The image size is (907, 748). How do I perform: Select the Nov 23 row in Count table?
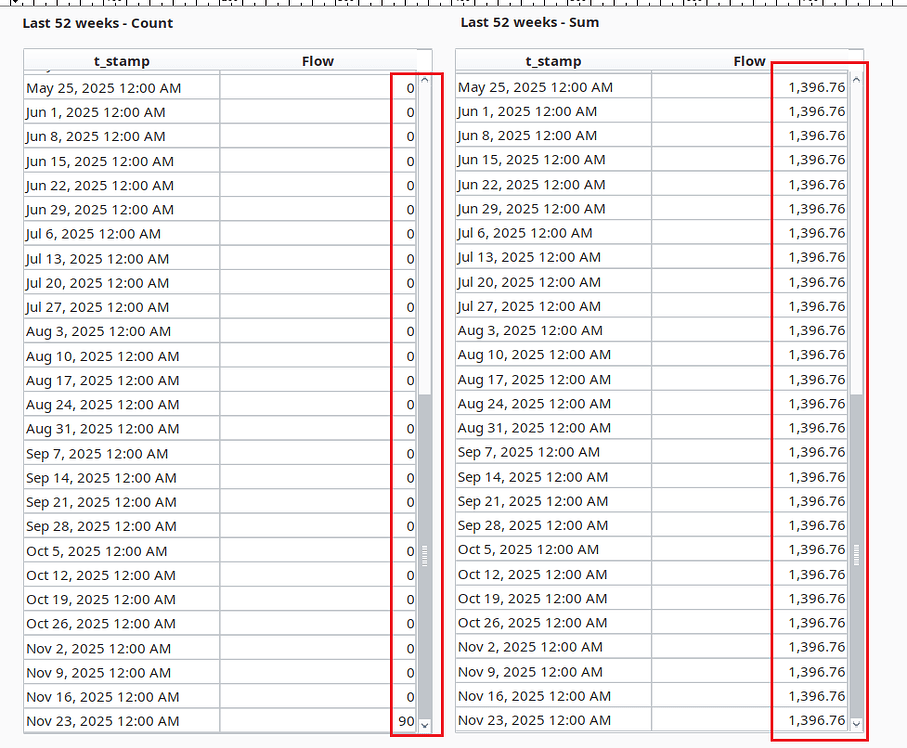(120, 721)
